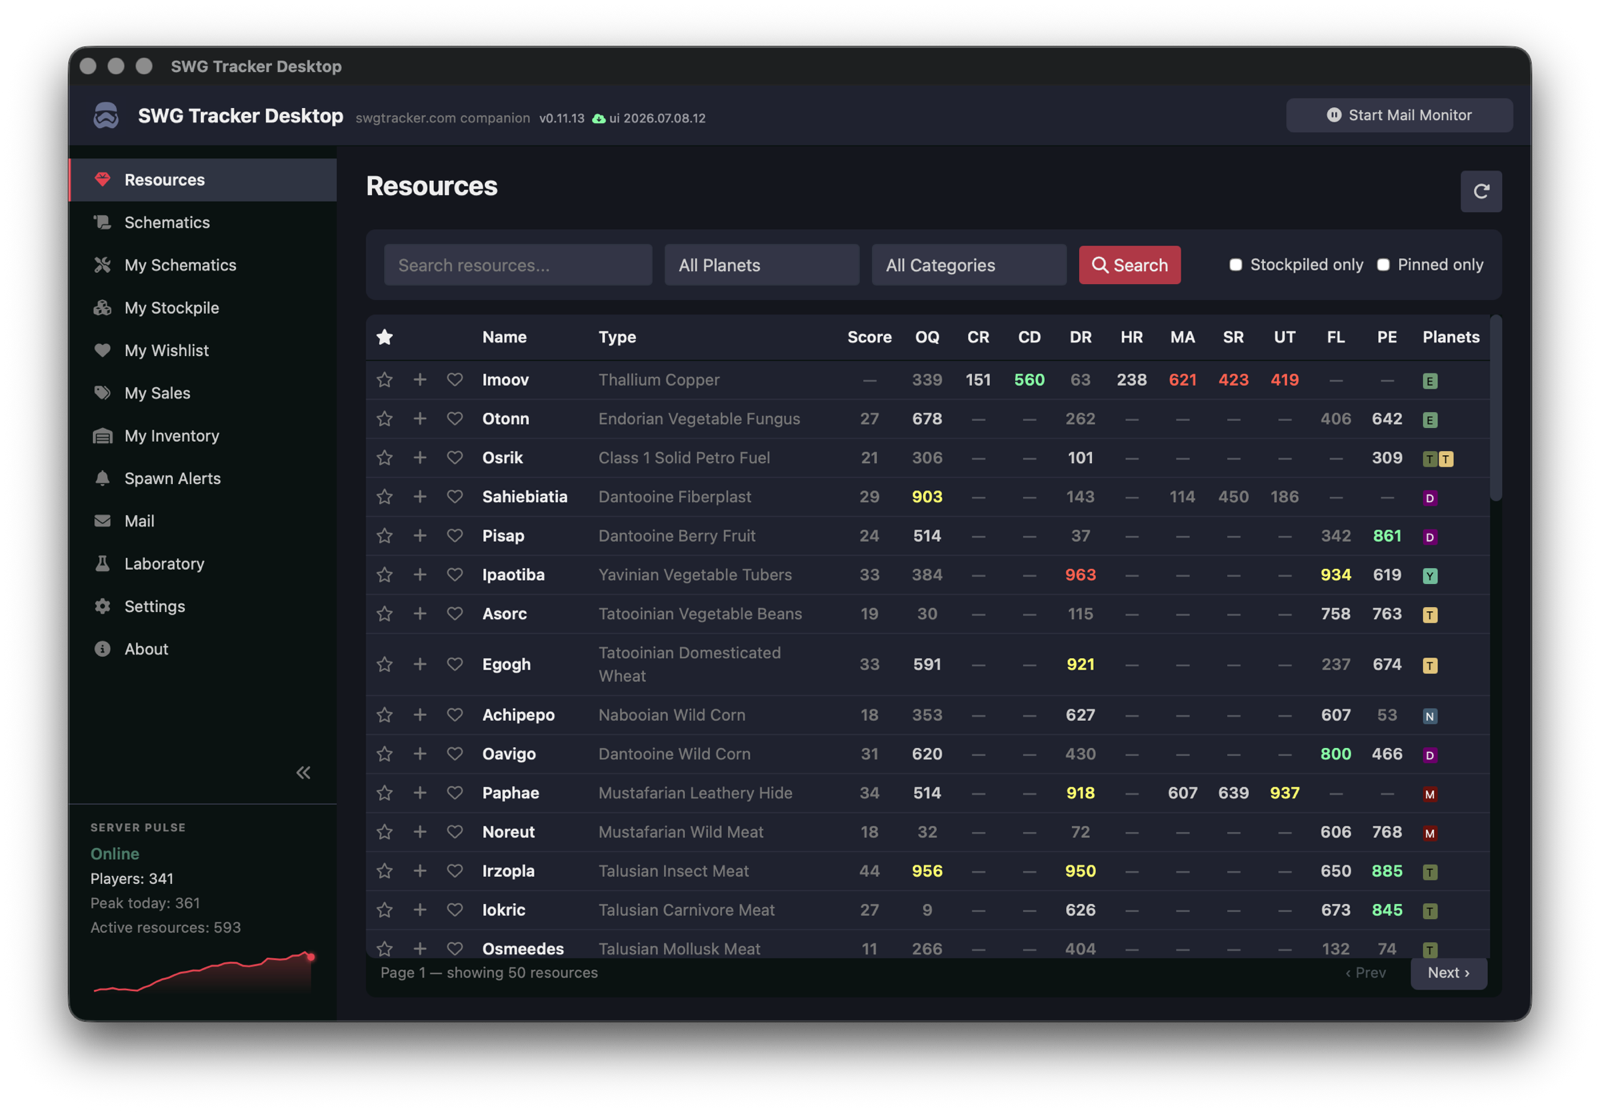Sort by Type column header
Screen dimensions: 1600x1112
[x=617, y=337]
